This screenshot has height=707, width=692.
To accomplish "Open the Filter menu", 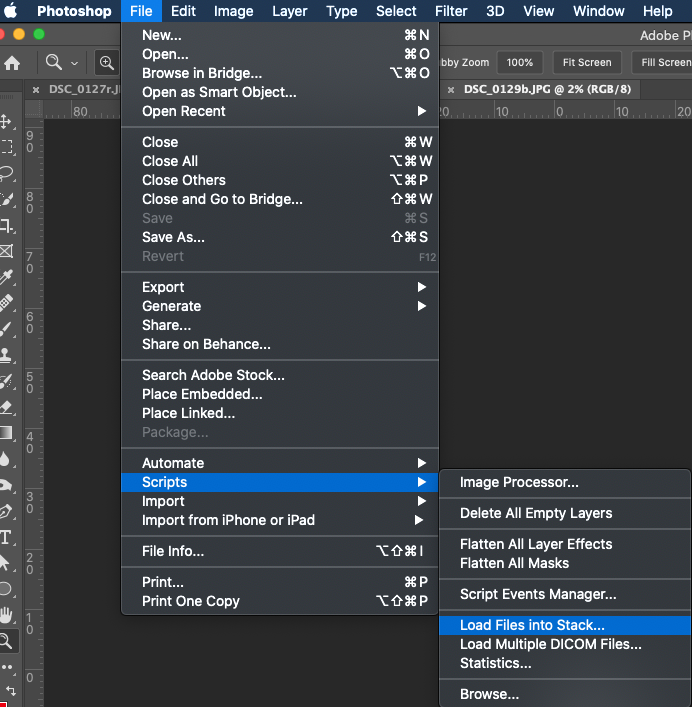I will [x=451, y=11].
